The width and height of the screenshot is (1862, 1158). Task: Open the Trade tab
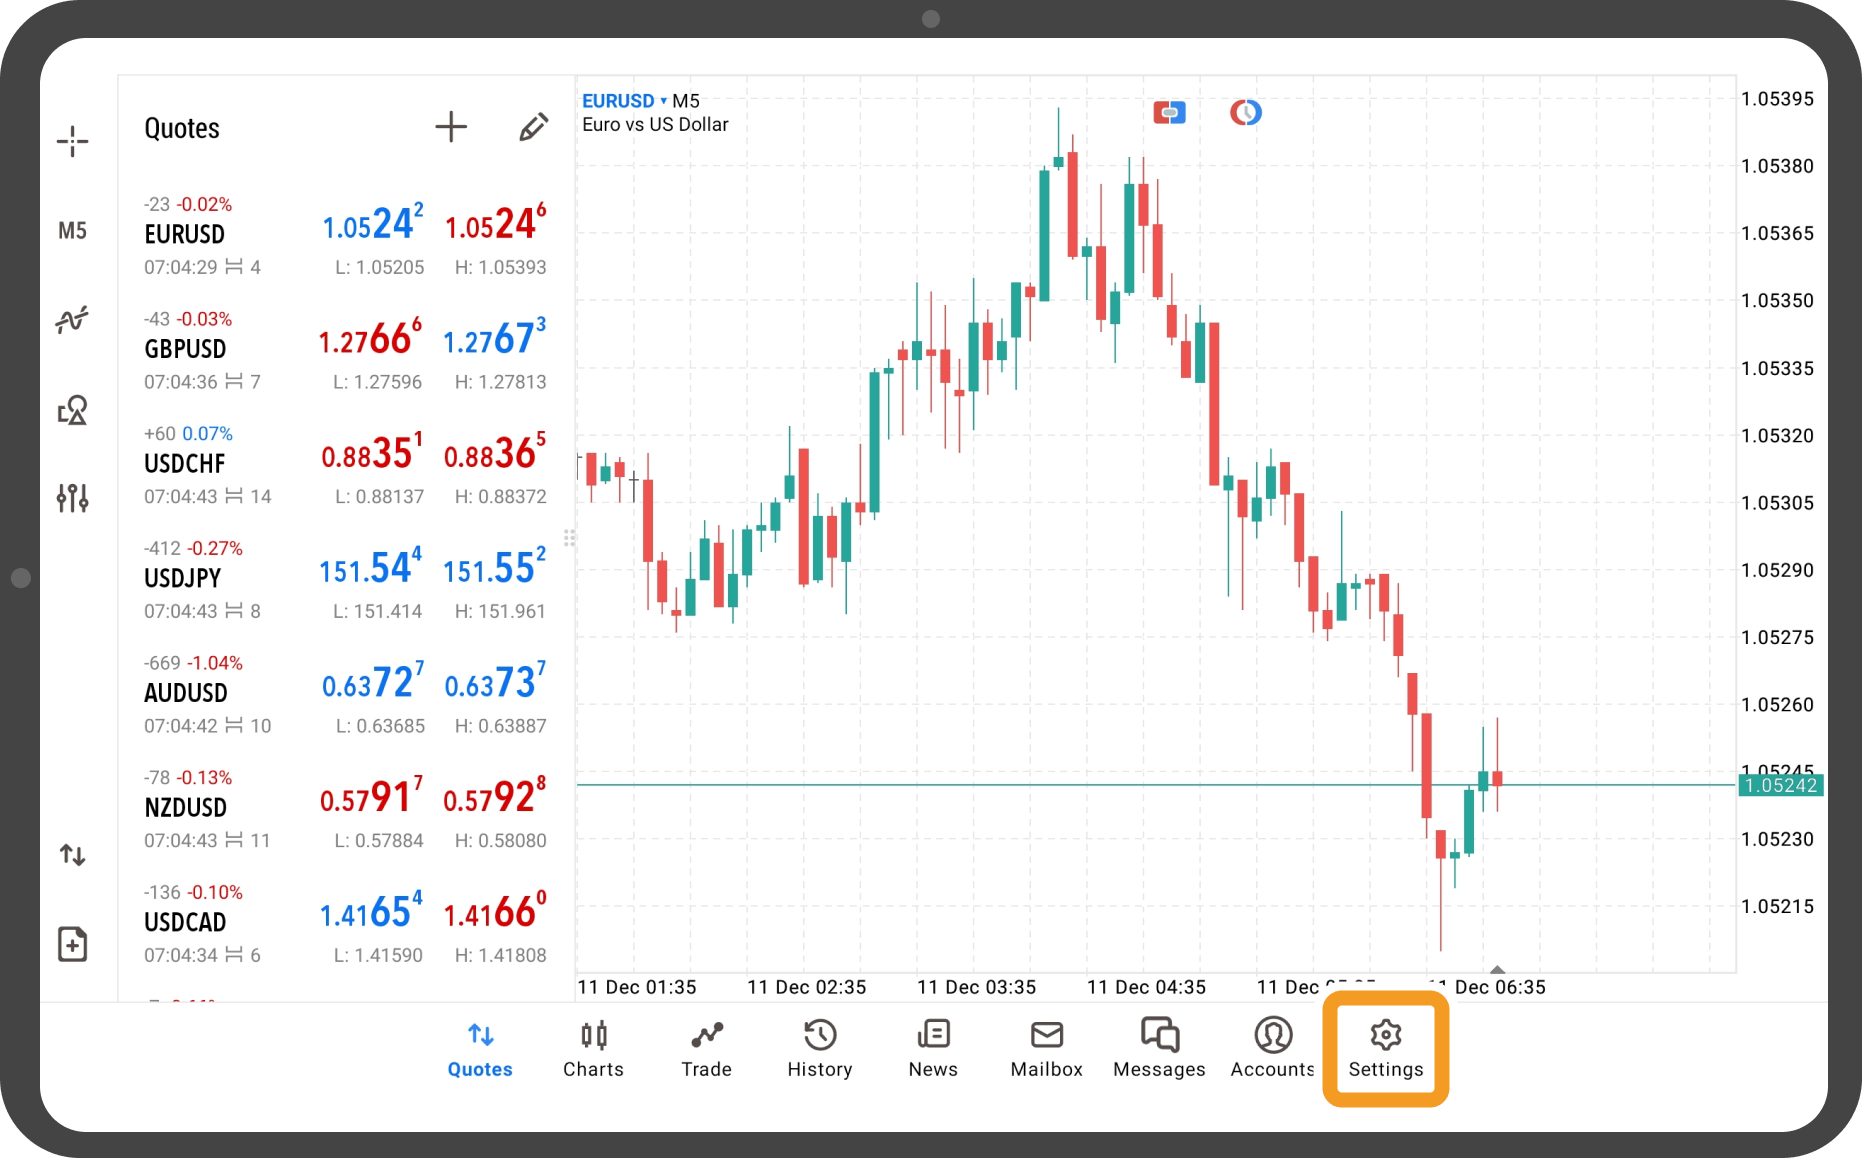(x=706, y=1048)
